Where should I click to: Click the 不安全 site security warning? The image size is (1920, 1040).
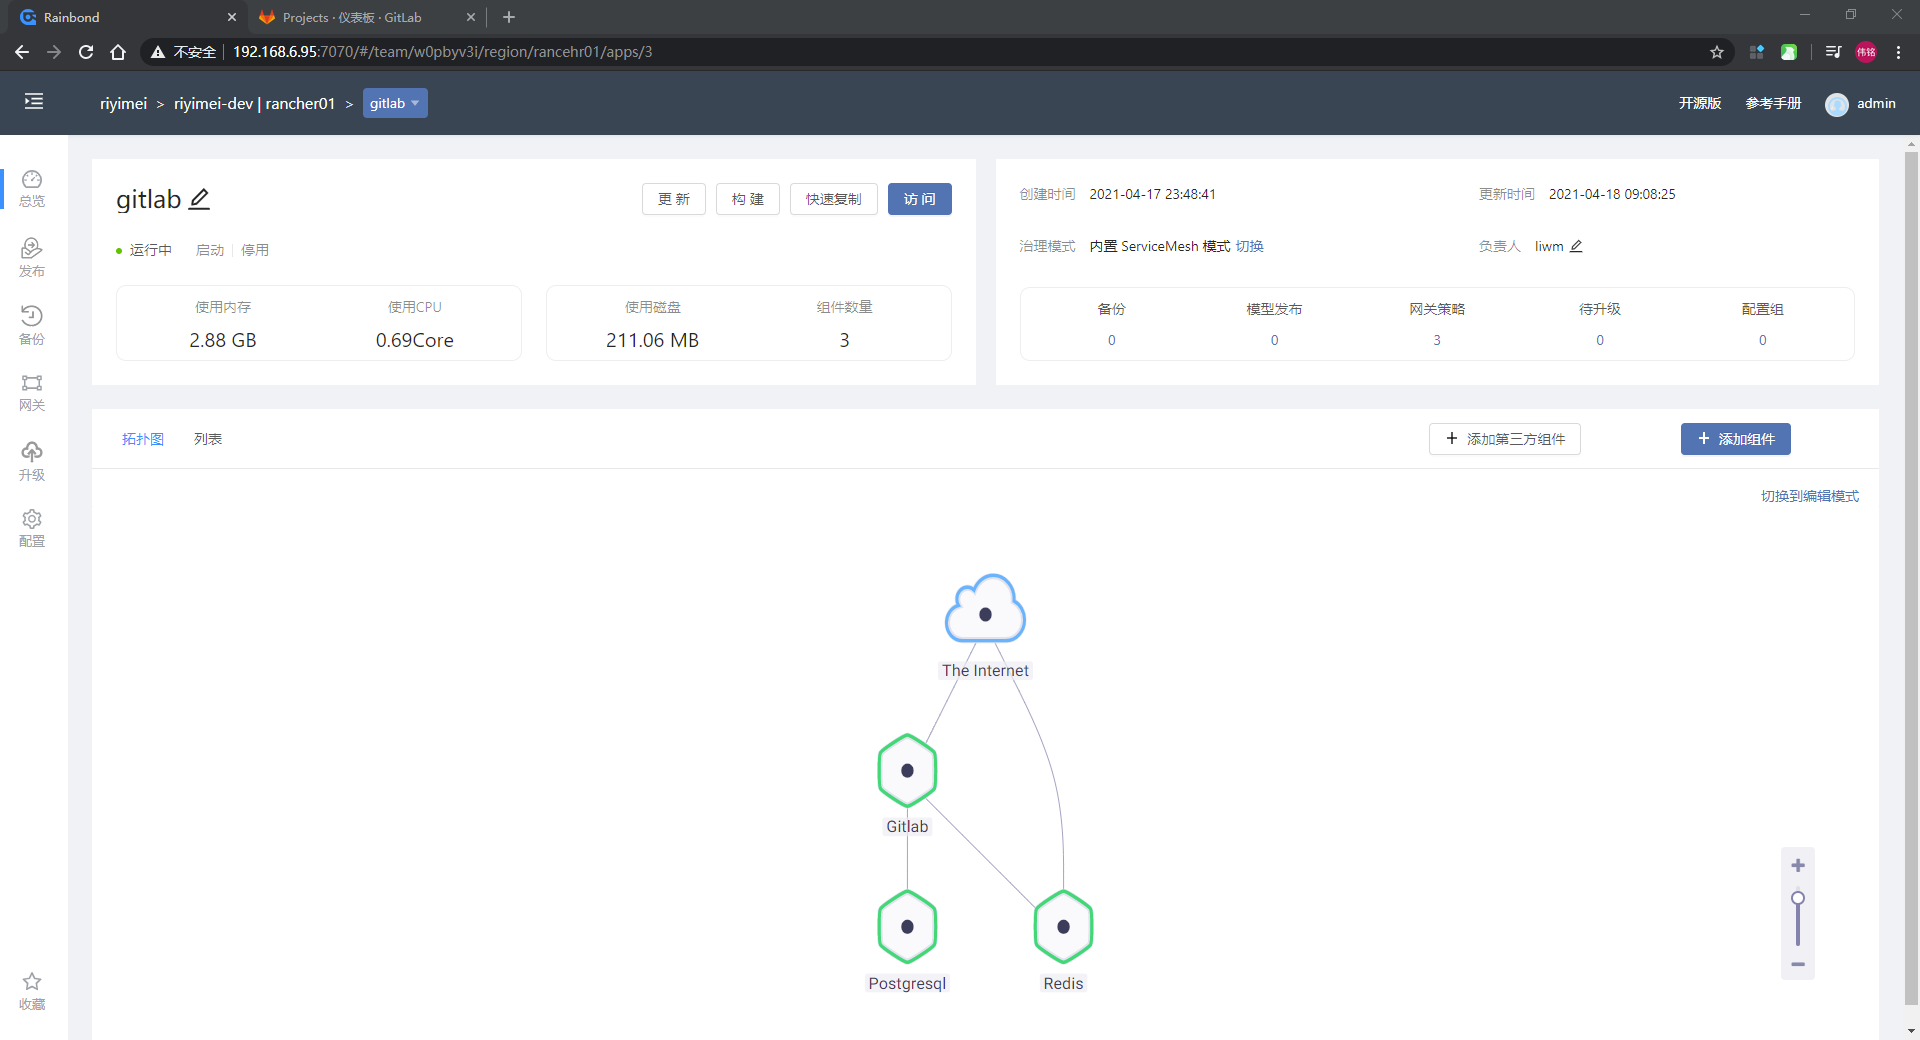tap(184, 52)
